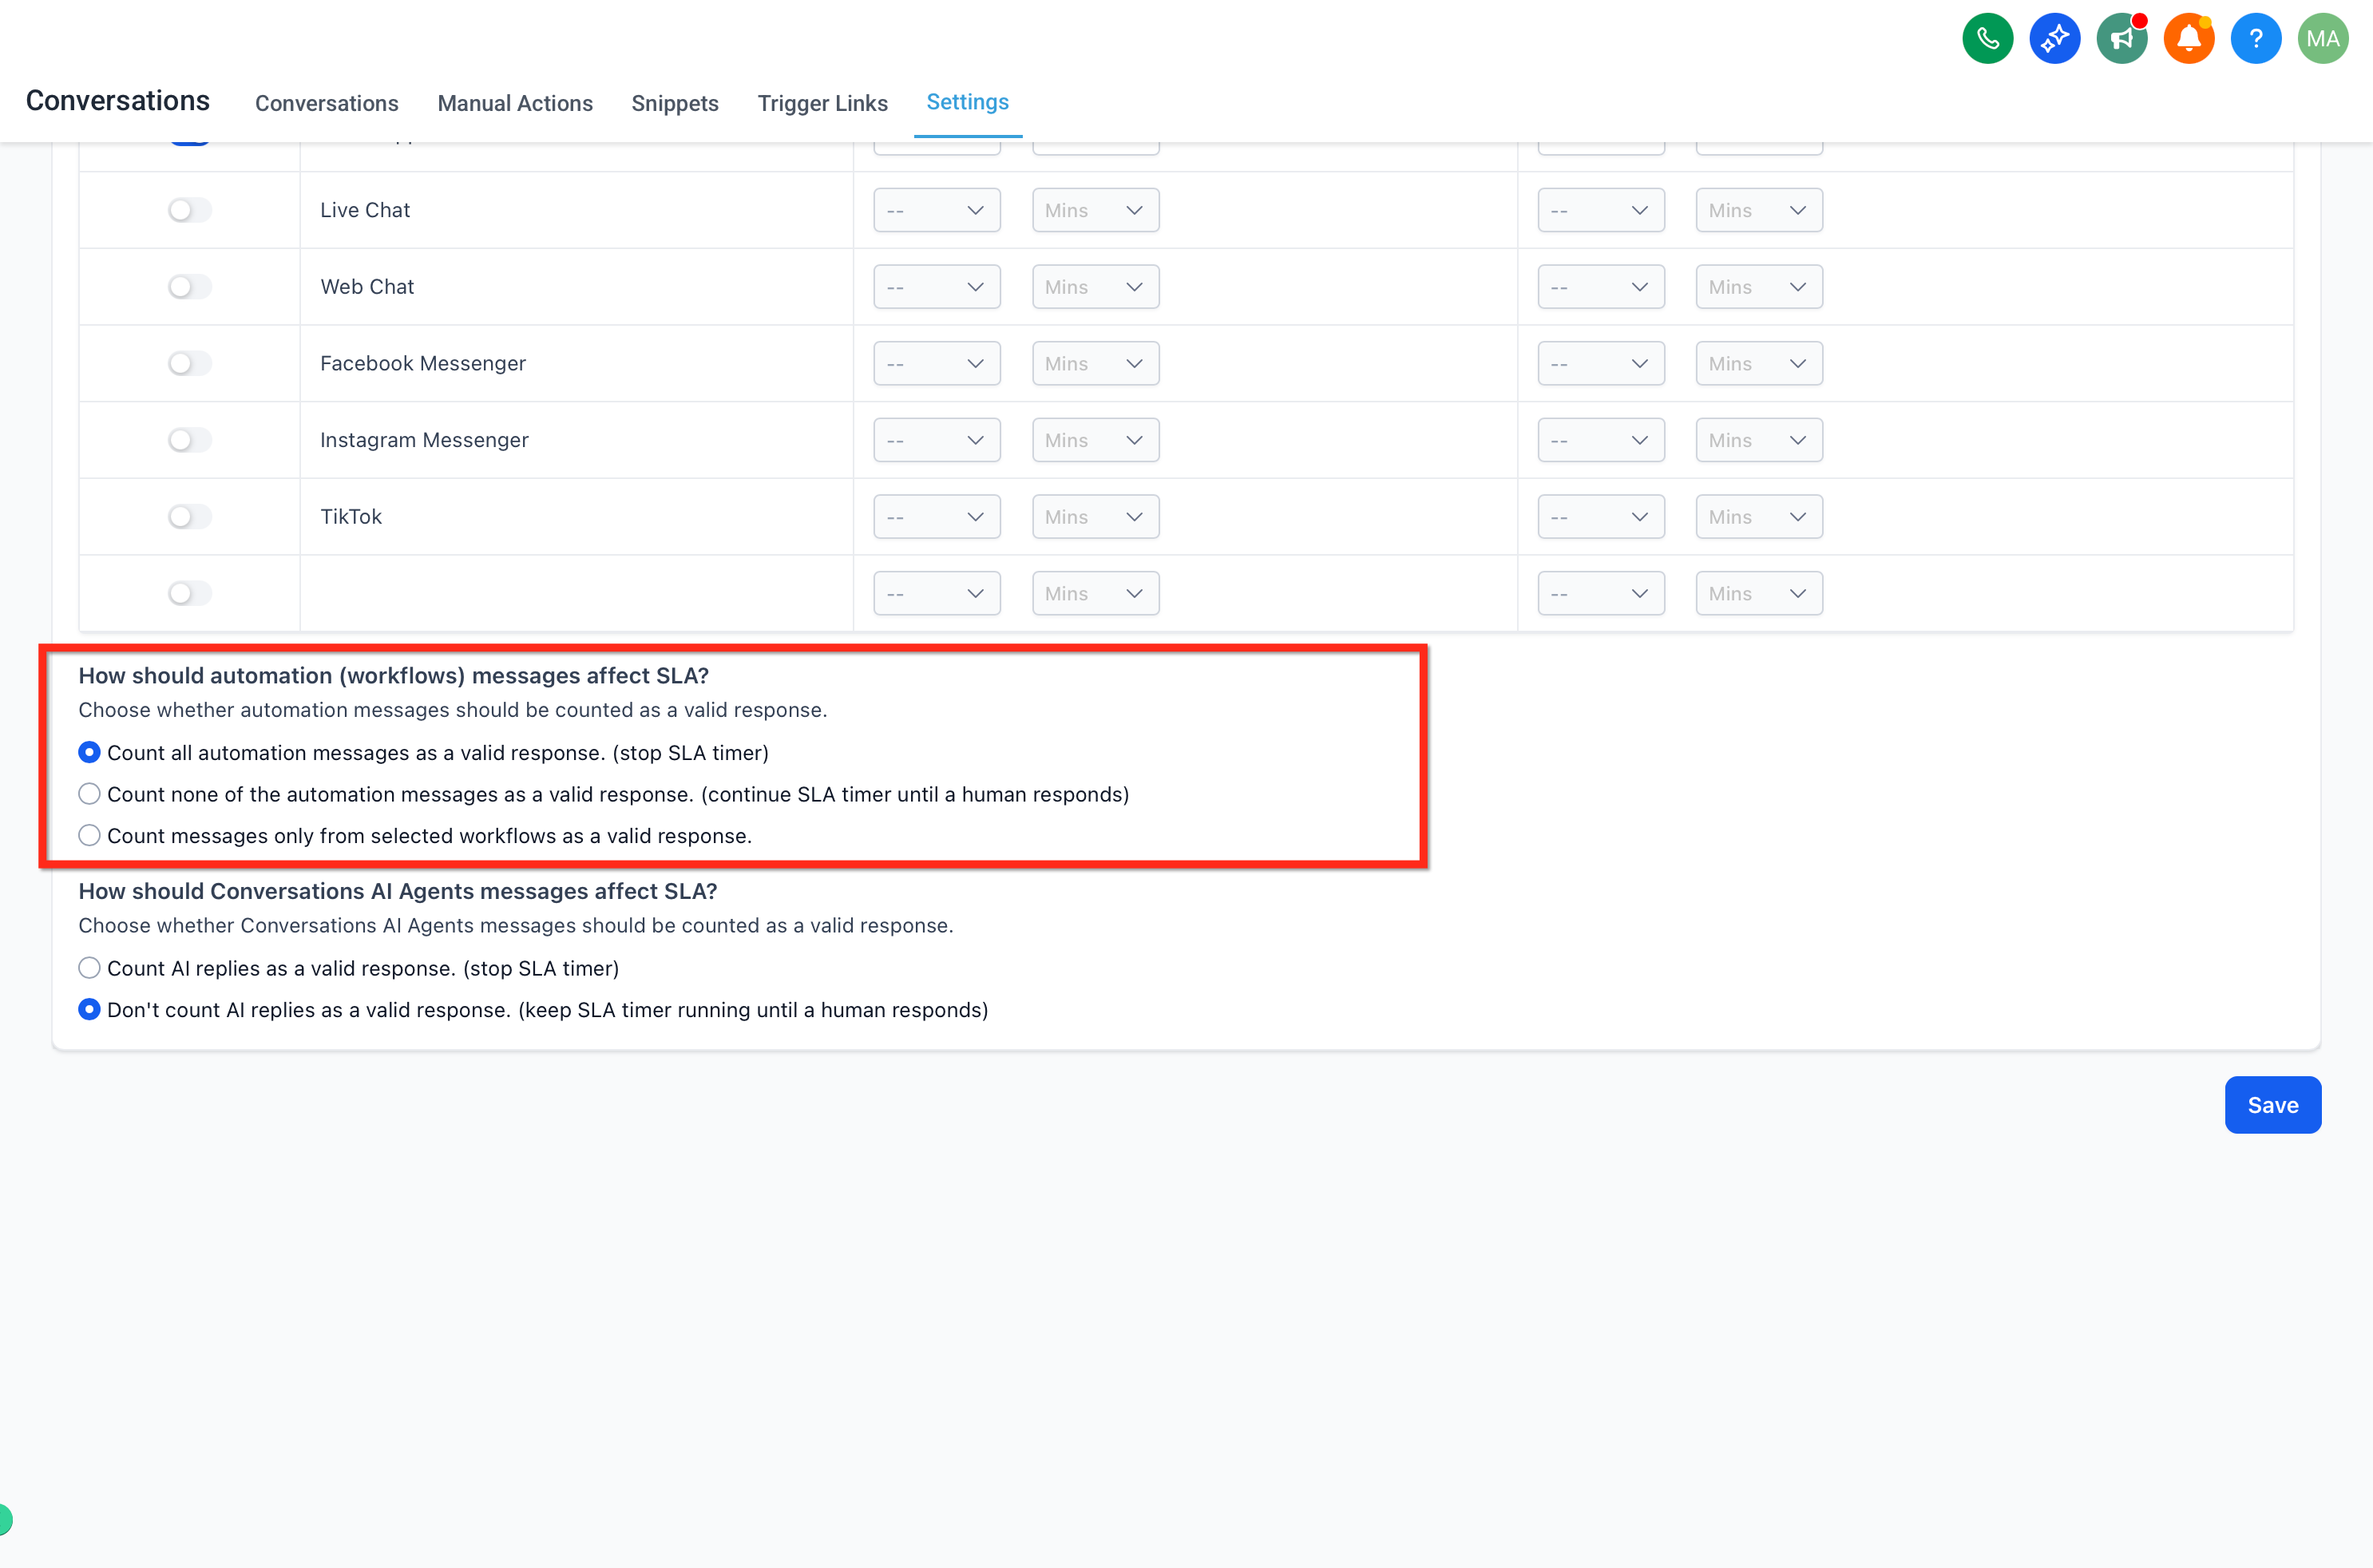Image resolution: width=2373 pixels, height=1568 pixels.
Task: Open the help question mark icon
Action: [x=2255, y=39]
